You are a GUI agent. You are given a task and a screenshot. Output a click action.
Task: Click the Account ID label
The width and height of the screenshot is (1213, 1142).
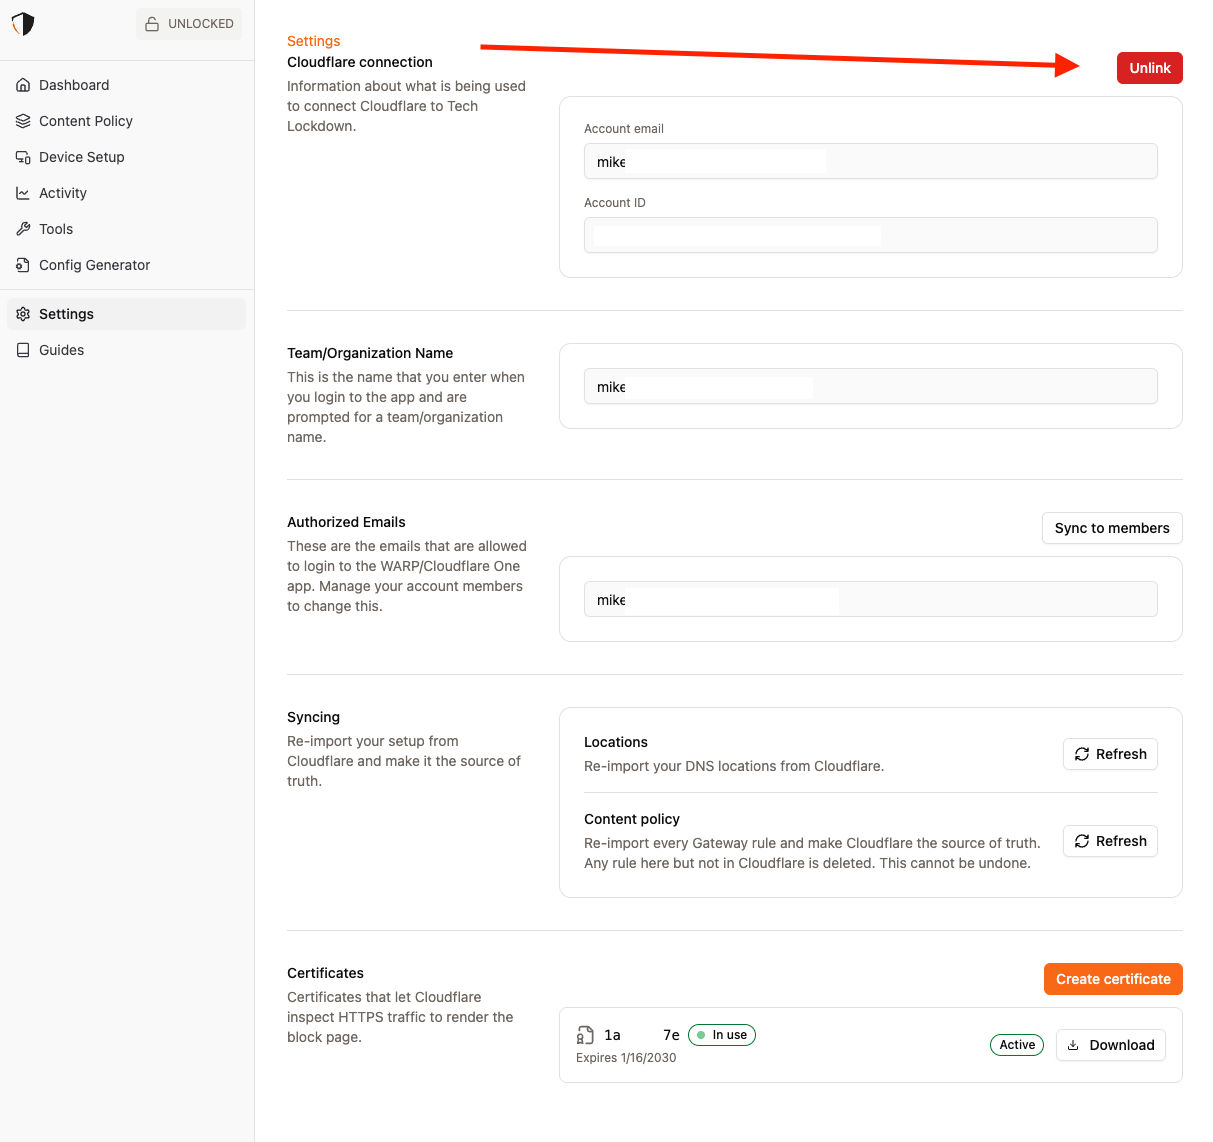pyautogui.click(x=615, y=203)
